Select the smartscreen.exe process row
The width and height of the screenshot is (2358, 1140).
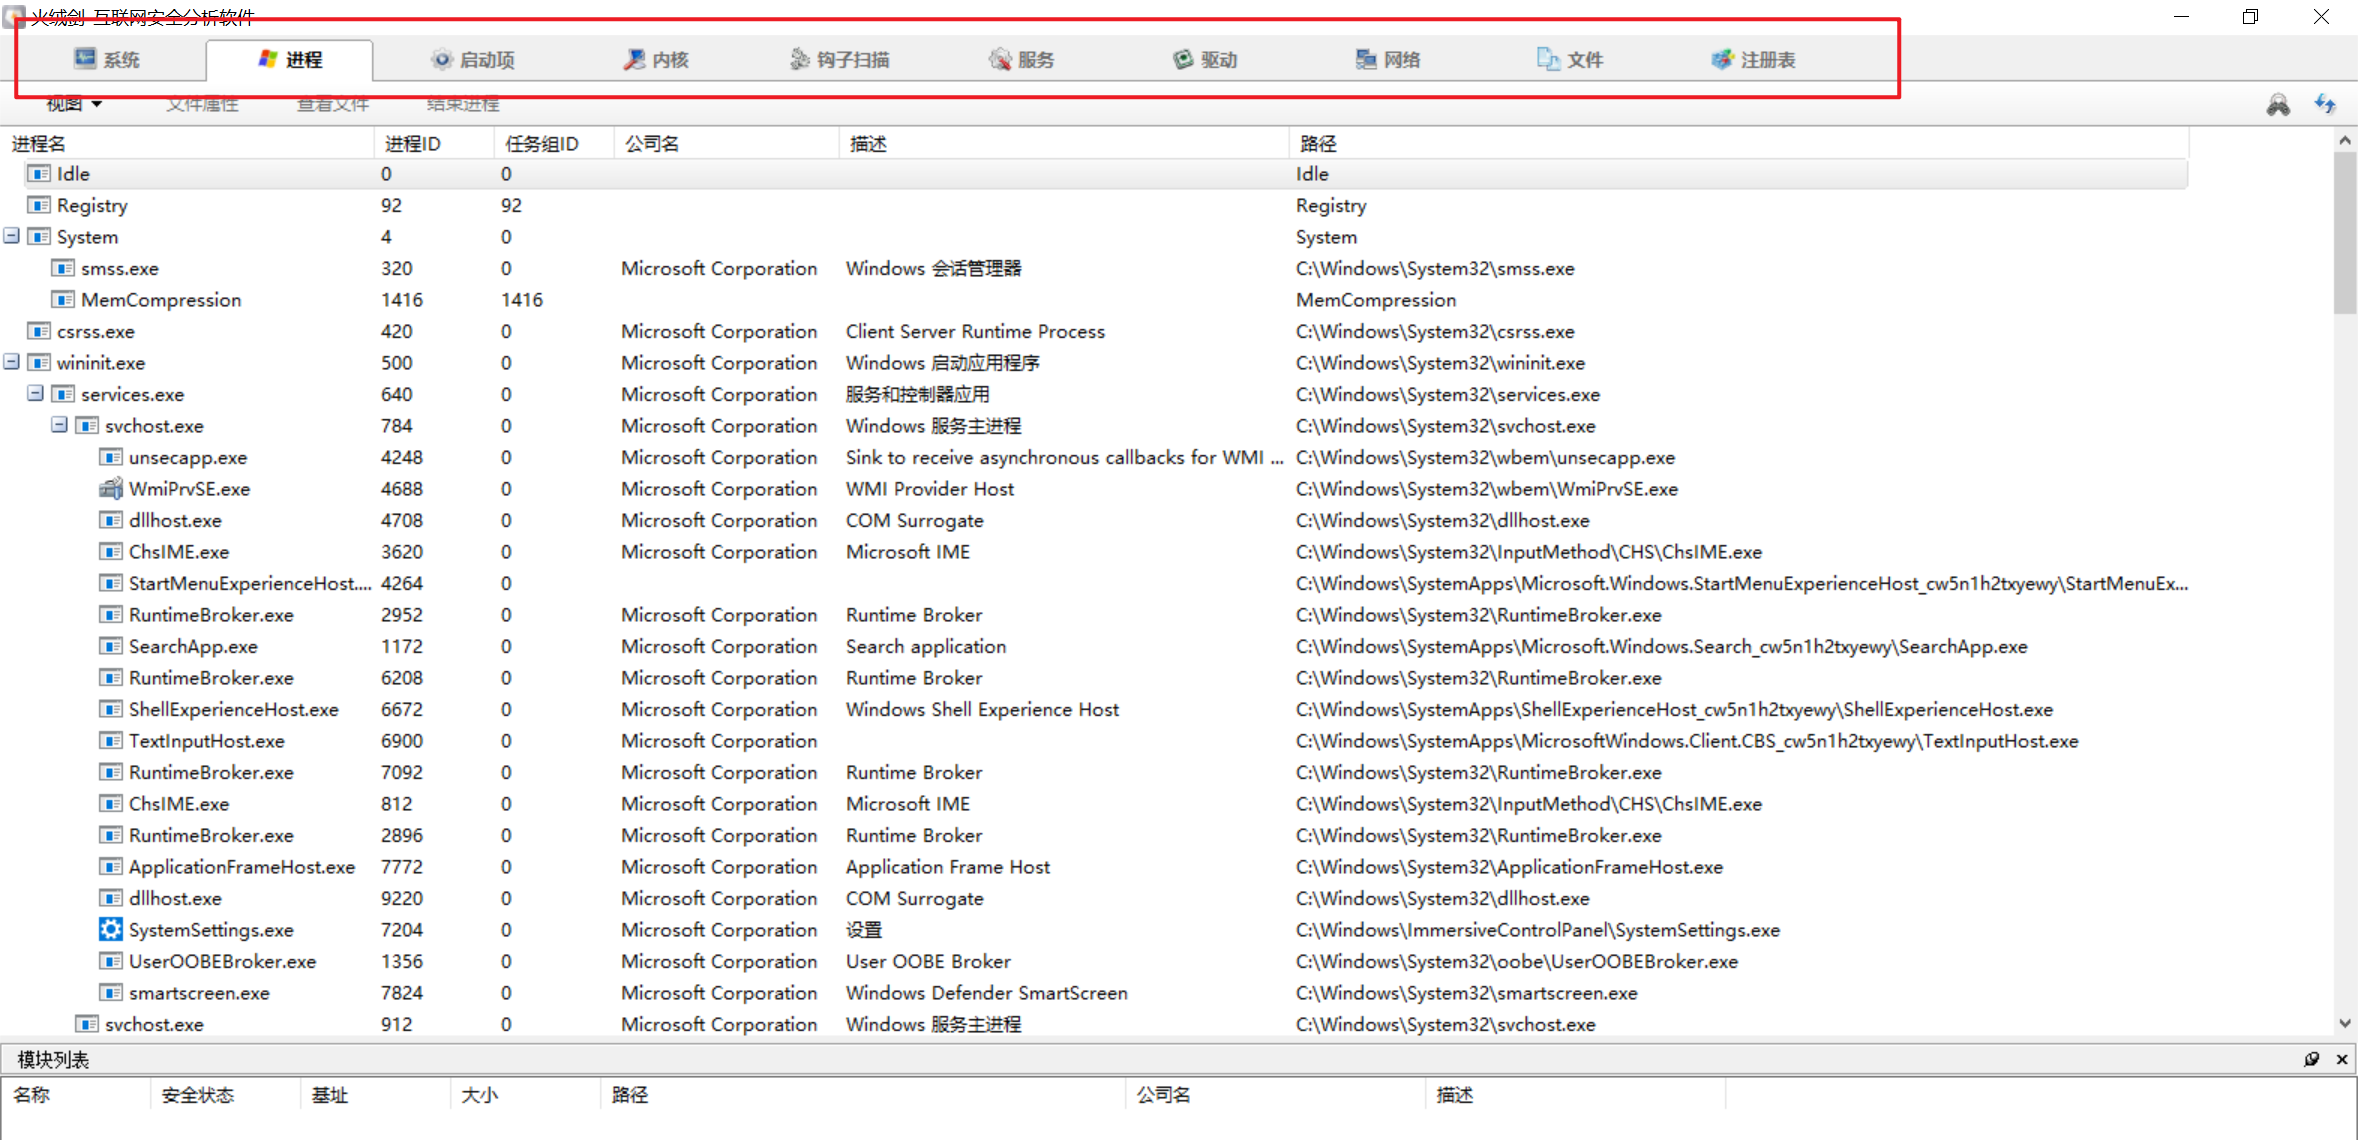(x=199, y=993)
